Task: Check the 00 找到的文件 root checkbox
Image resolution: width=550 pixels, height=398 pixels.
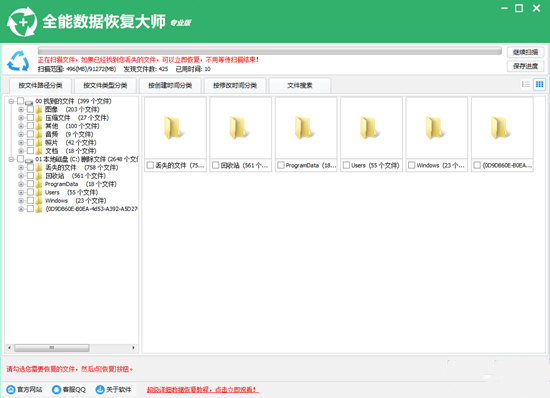Action: click(x=21, y=101)
